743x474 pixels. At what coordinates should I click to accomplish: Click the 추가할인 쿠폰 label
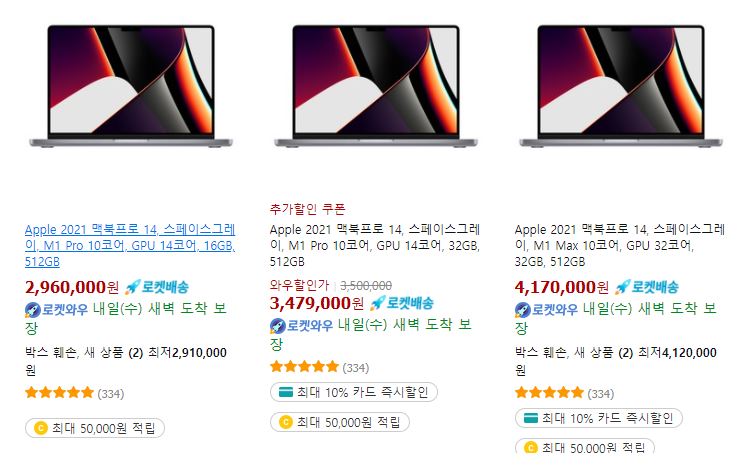(x=308, y=209)
